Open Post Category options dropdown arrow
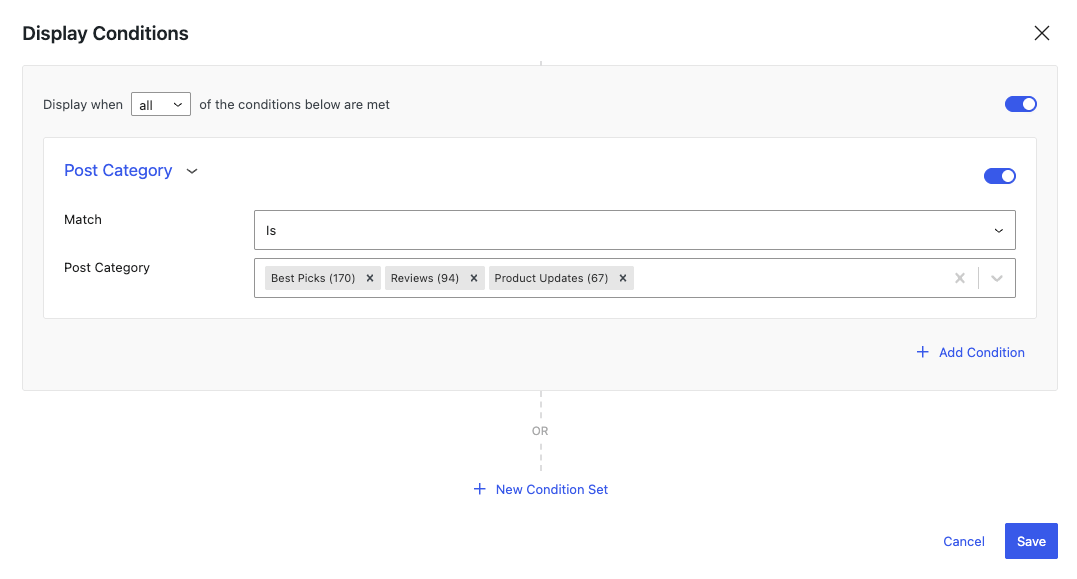The width and height of the screenshot is (1077, 579). pyautogui.click(x=997, y=278)
